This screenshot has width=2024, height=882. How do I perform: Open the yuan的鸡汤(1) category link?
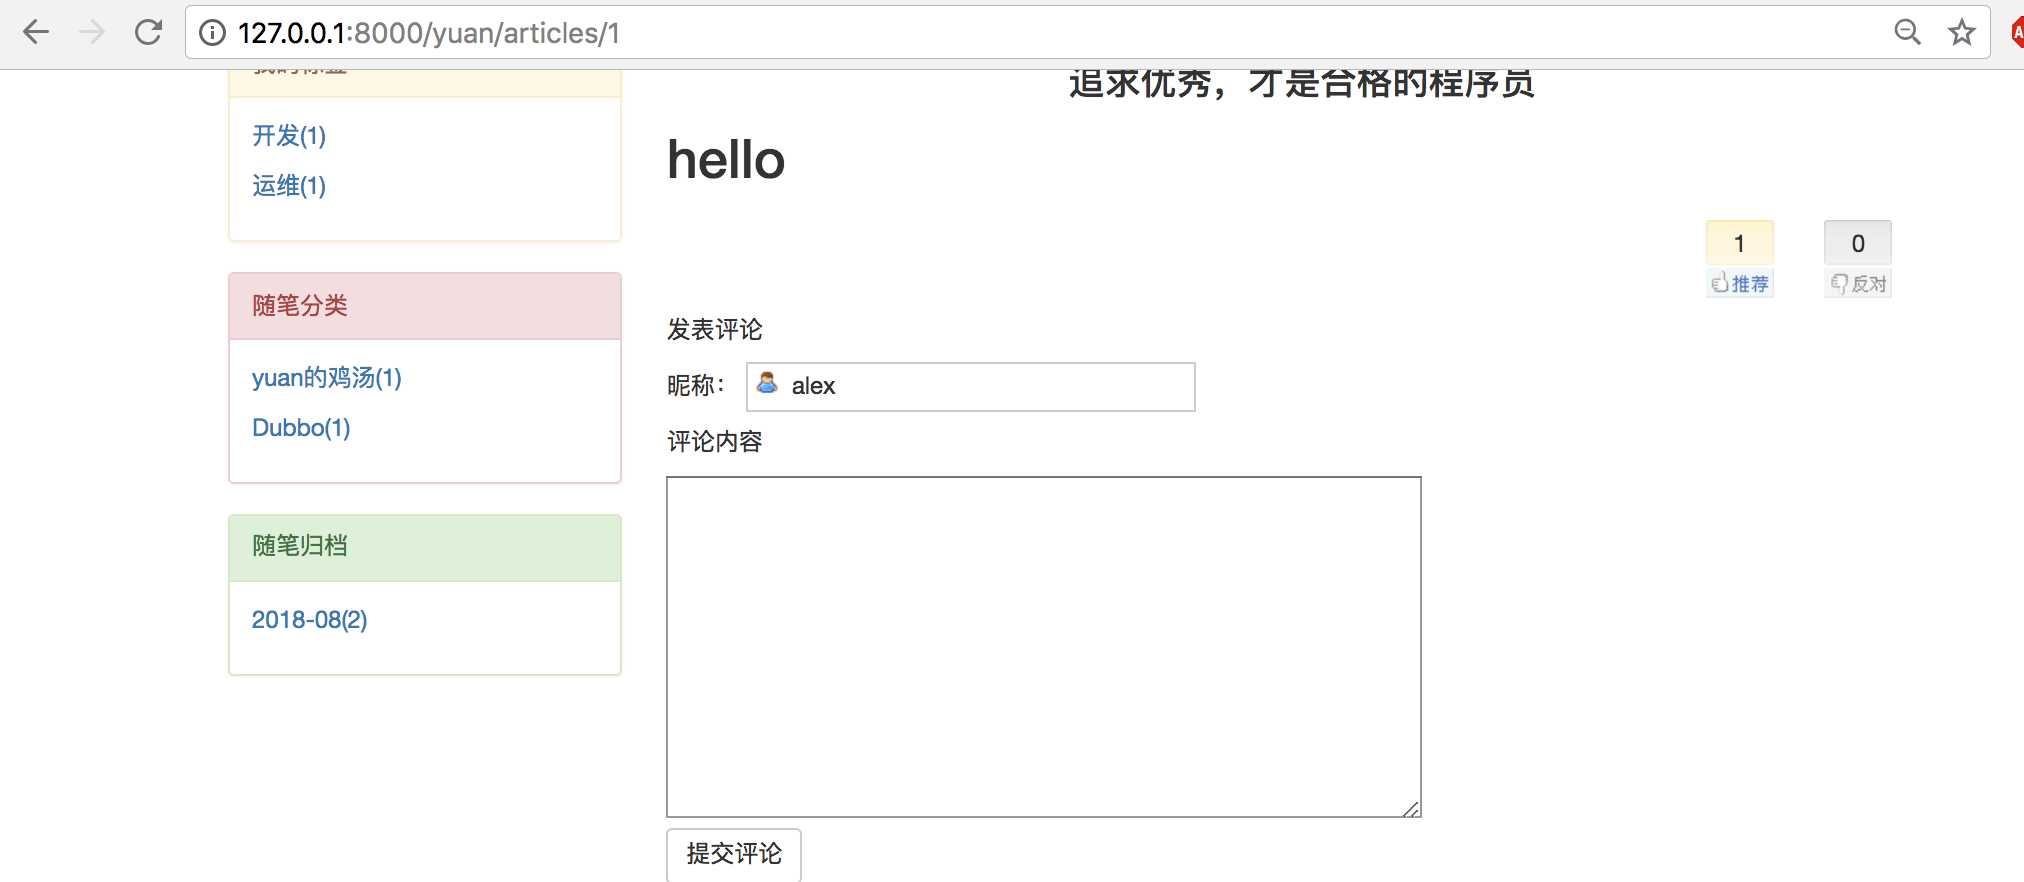(x=326, y=378)
